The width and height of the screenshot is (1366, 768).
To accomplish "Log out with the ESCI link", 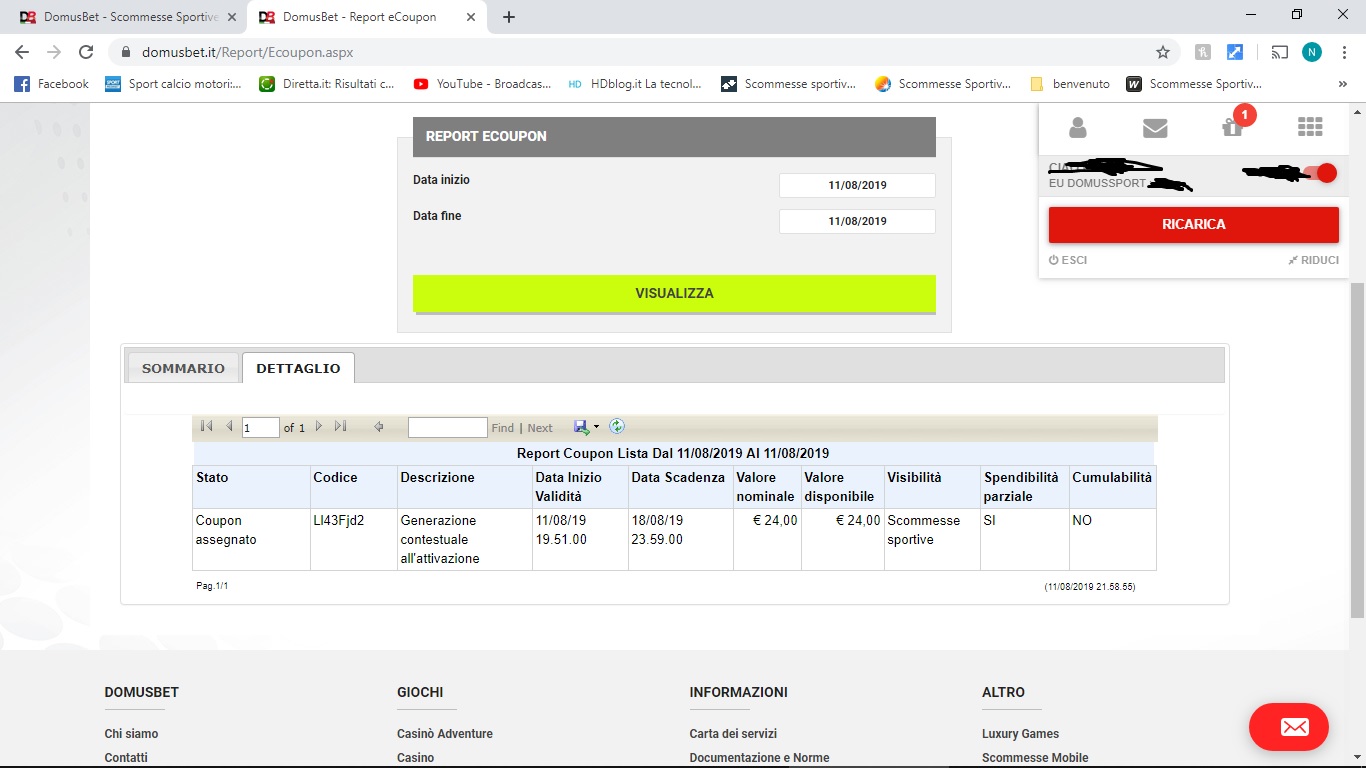I will coord(1068,260).
